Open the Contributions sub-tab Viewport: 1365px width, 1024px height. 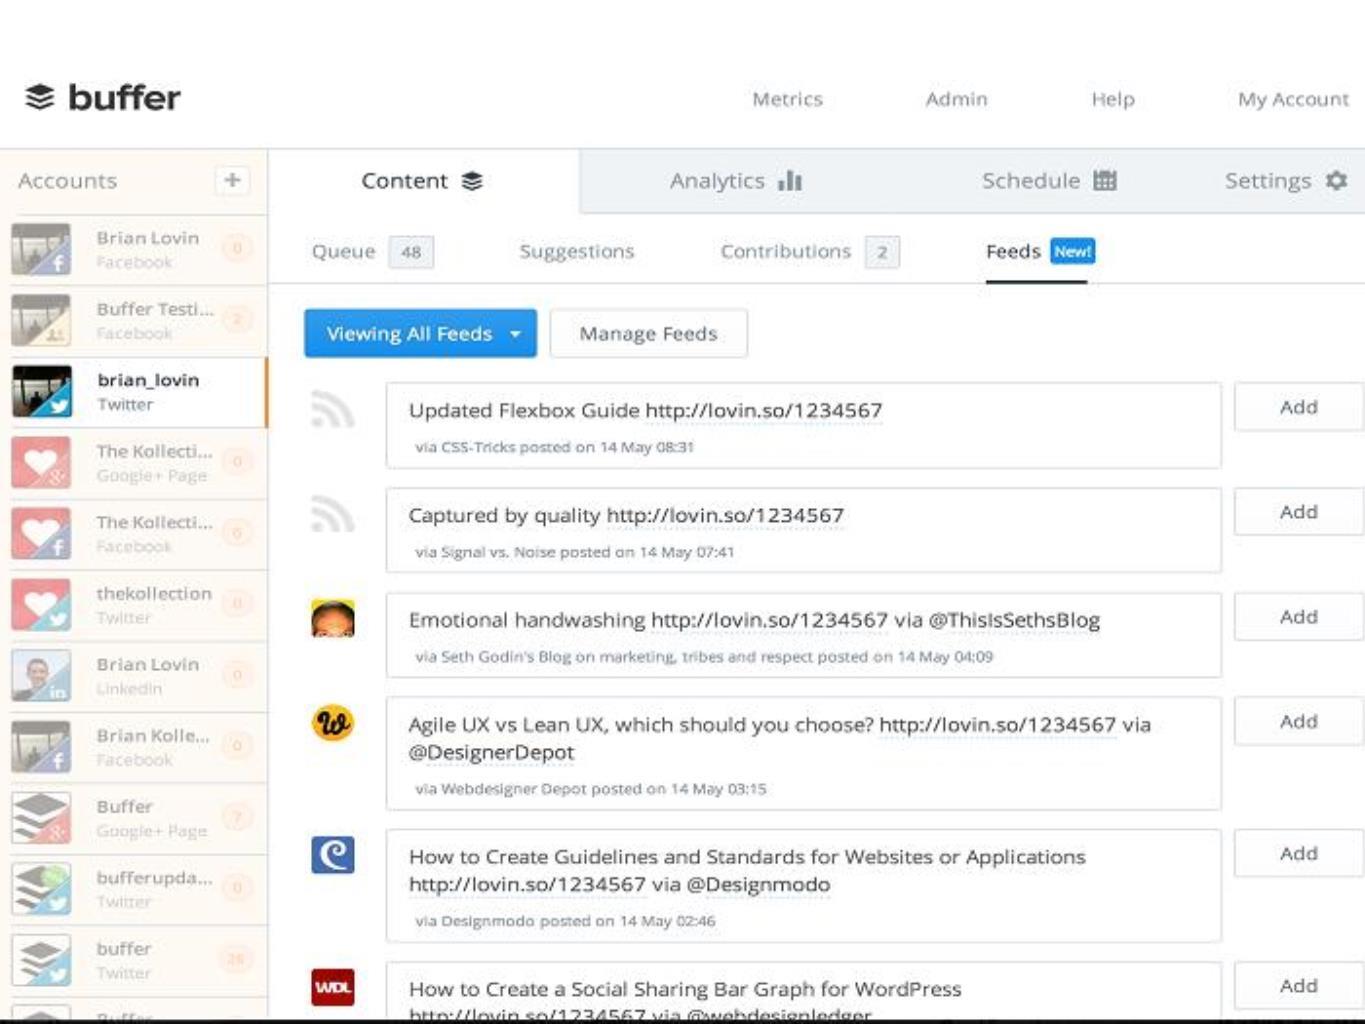pos(809,251)
